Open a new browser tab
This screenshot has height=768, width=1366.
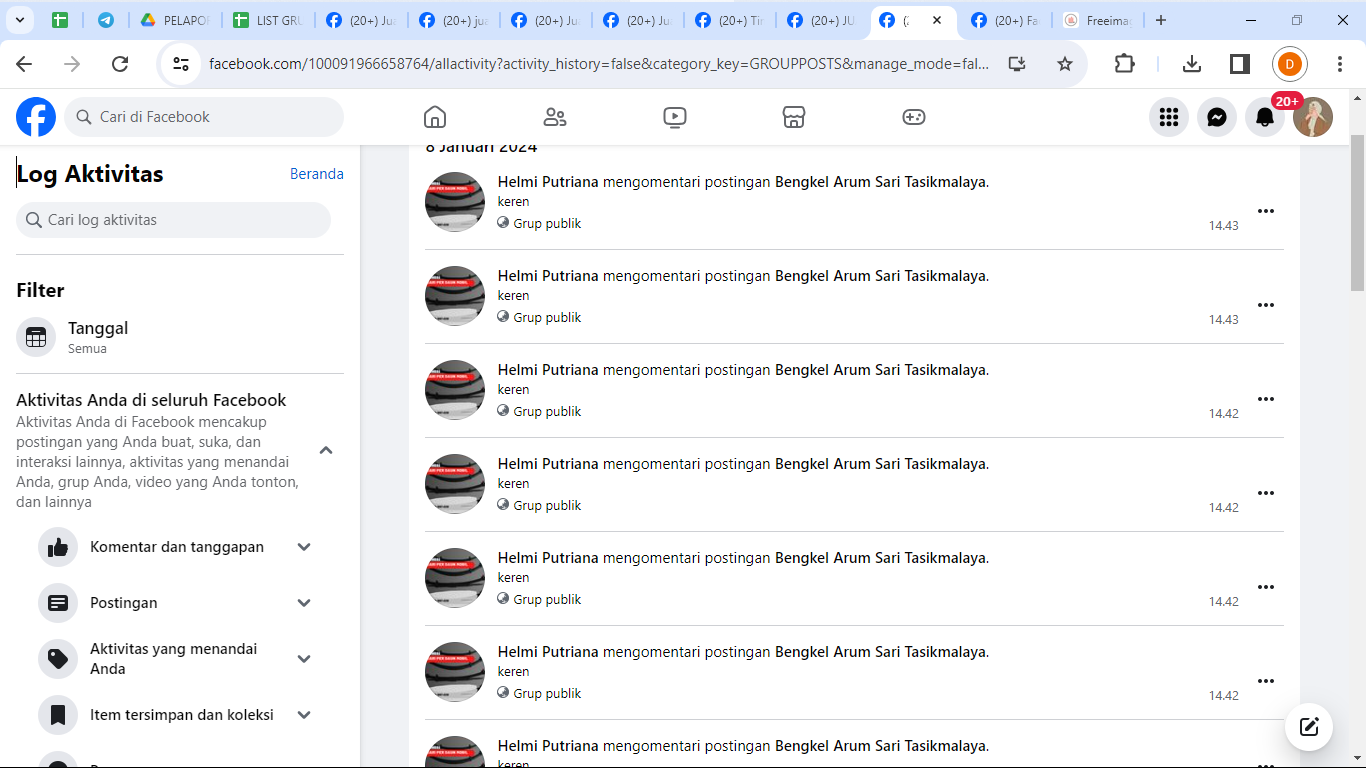pos(1160,20)
